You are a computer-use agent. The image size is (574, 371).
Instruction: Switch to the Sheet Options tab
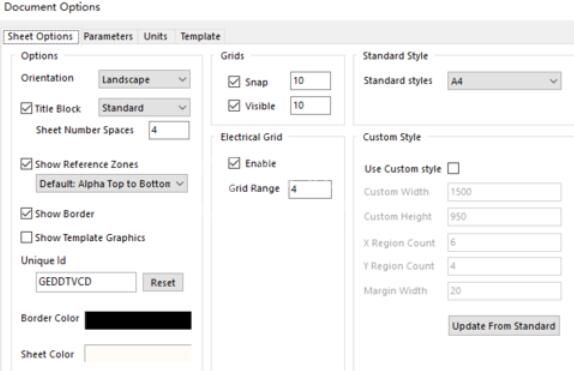[41, 37]
